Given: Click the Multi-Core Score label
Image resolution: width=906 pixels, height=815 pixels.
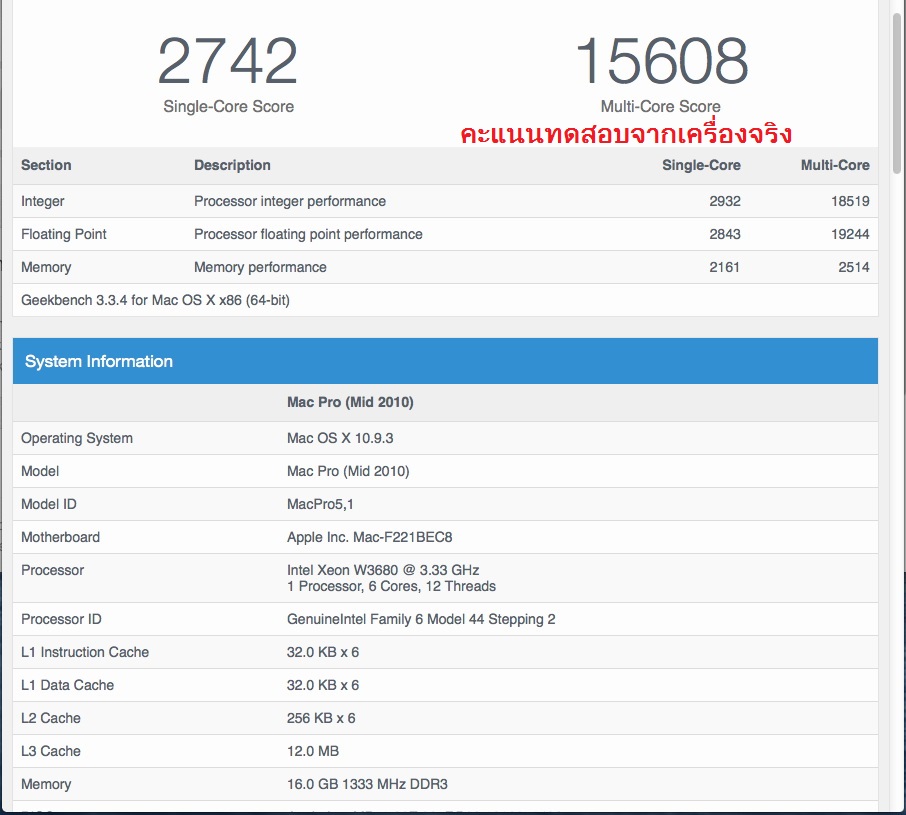Looking at the screenshot, I should click(660, 106).
